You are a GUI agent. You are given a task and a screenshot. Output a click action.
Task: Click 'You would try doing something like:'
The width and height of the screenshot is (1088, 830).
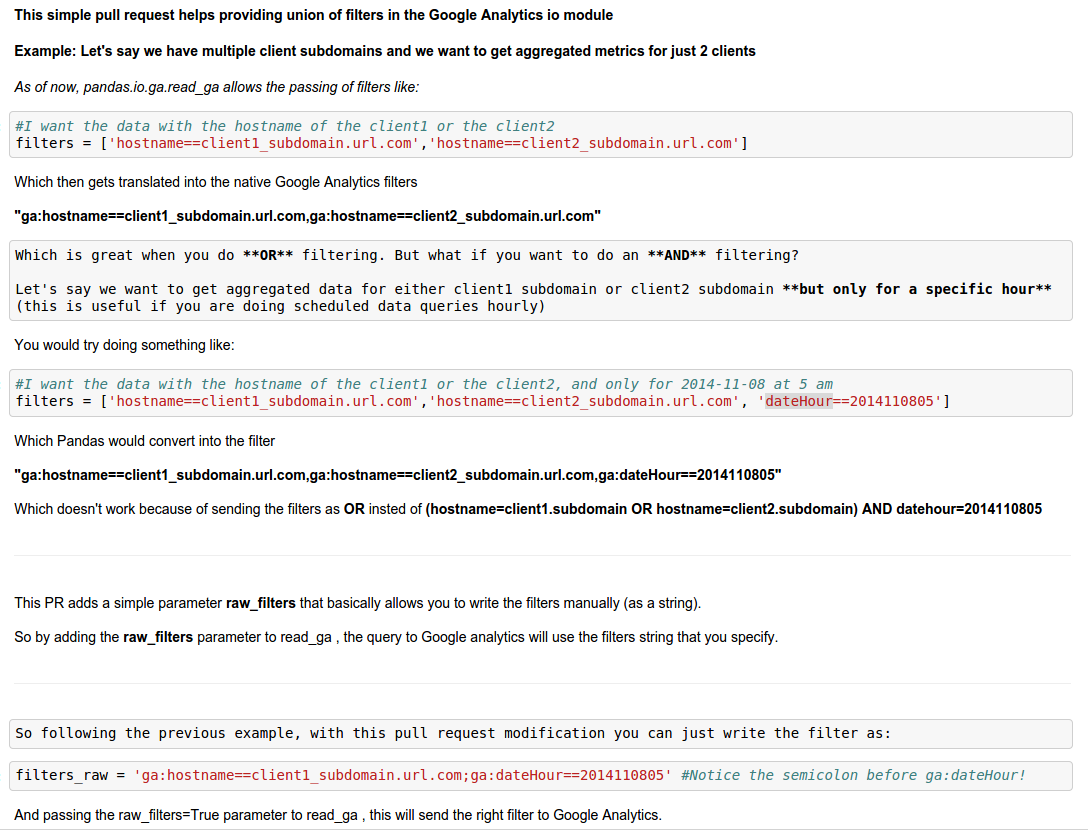point(124,346)
